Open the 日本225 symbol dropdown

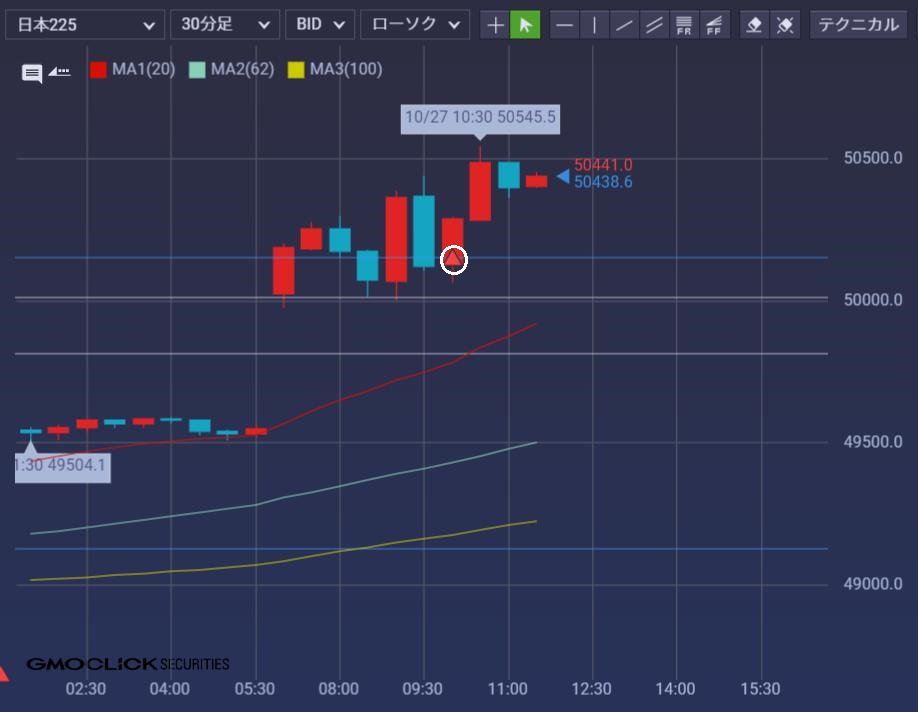(x=85, y=25)
